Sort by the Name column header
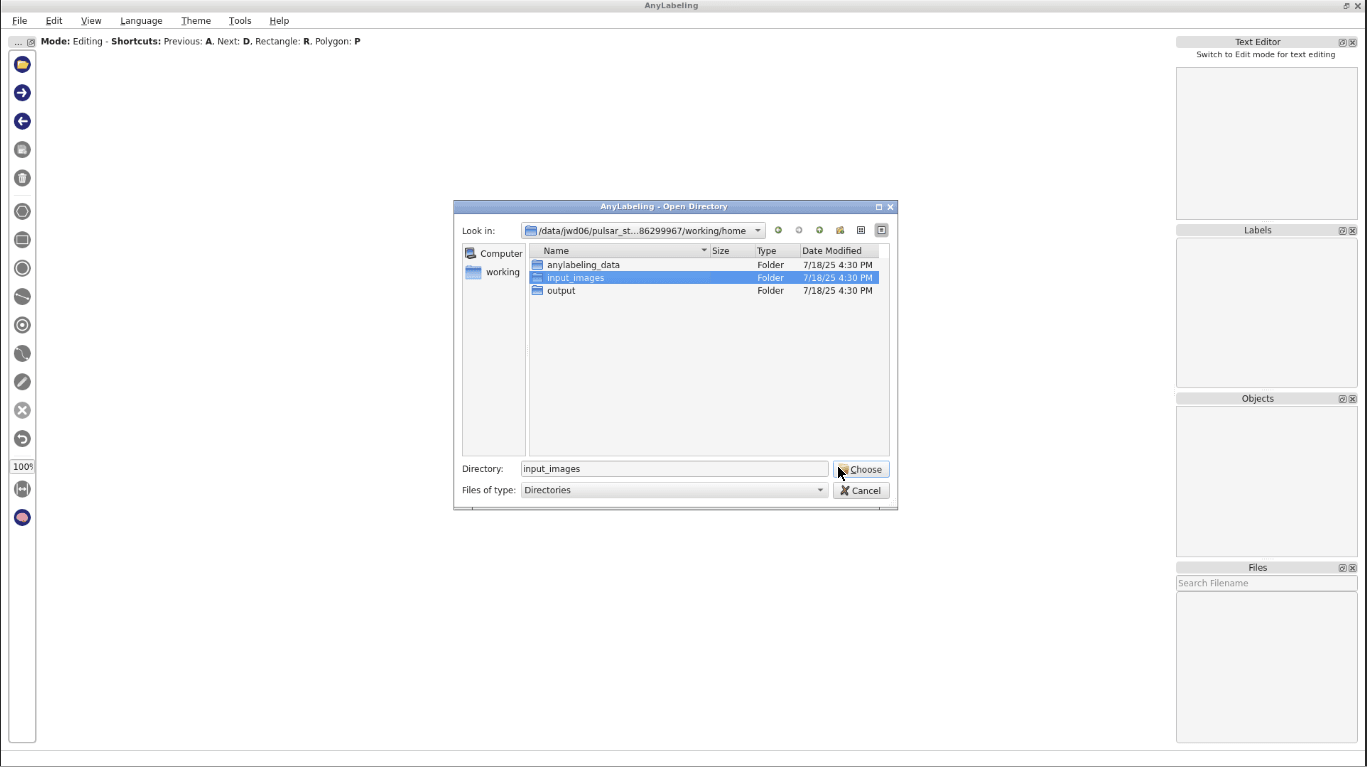 tap(619, 251)
